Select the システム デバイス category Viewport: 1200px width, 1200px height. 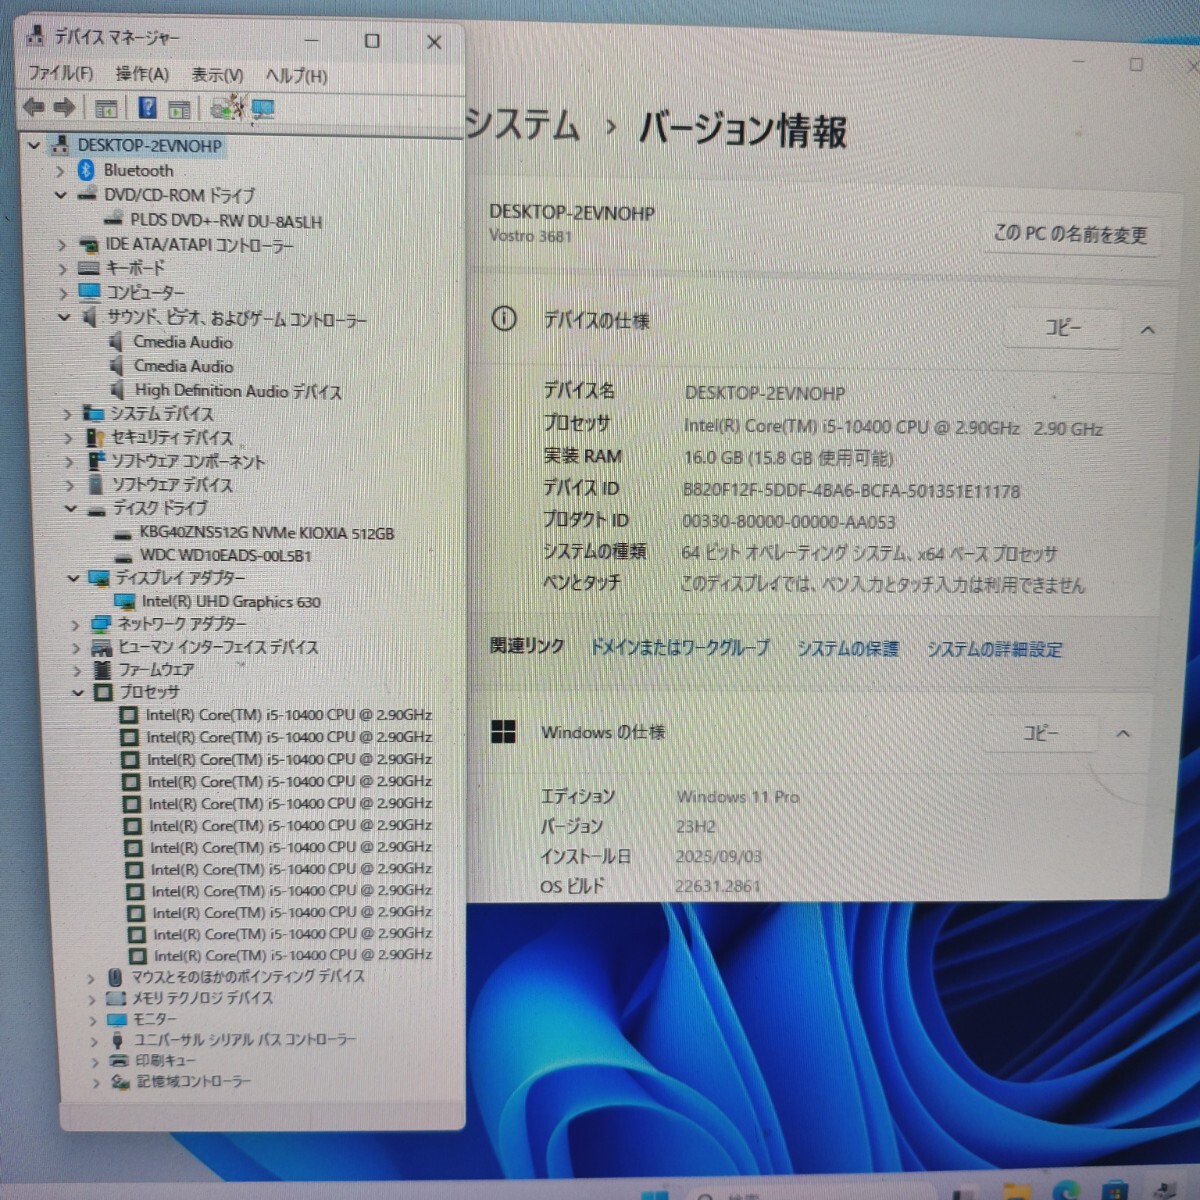pos(161,414)
